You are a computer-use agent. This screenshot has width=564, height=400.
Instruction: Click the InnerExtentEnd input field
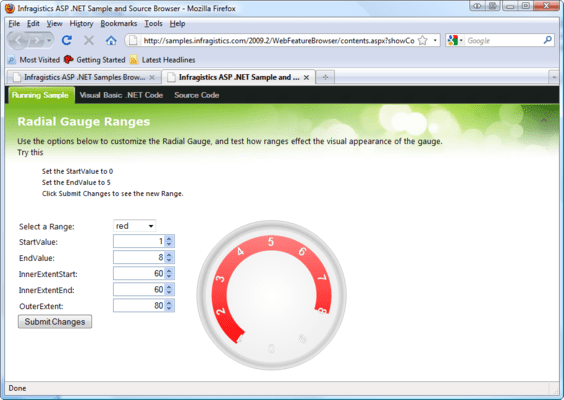pyautogui.click(x=139, y=289)
